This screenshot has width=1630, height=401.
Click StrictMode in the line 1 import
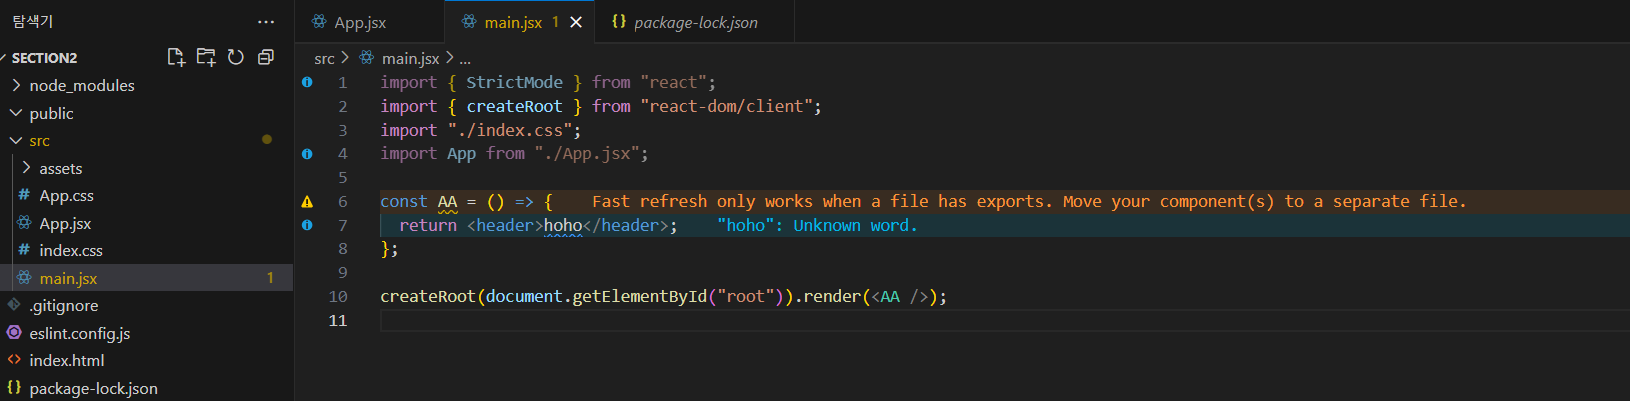(x=514, y=82)
